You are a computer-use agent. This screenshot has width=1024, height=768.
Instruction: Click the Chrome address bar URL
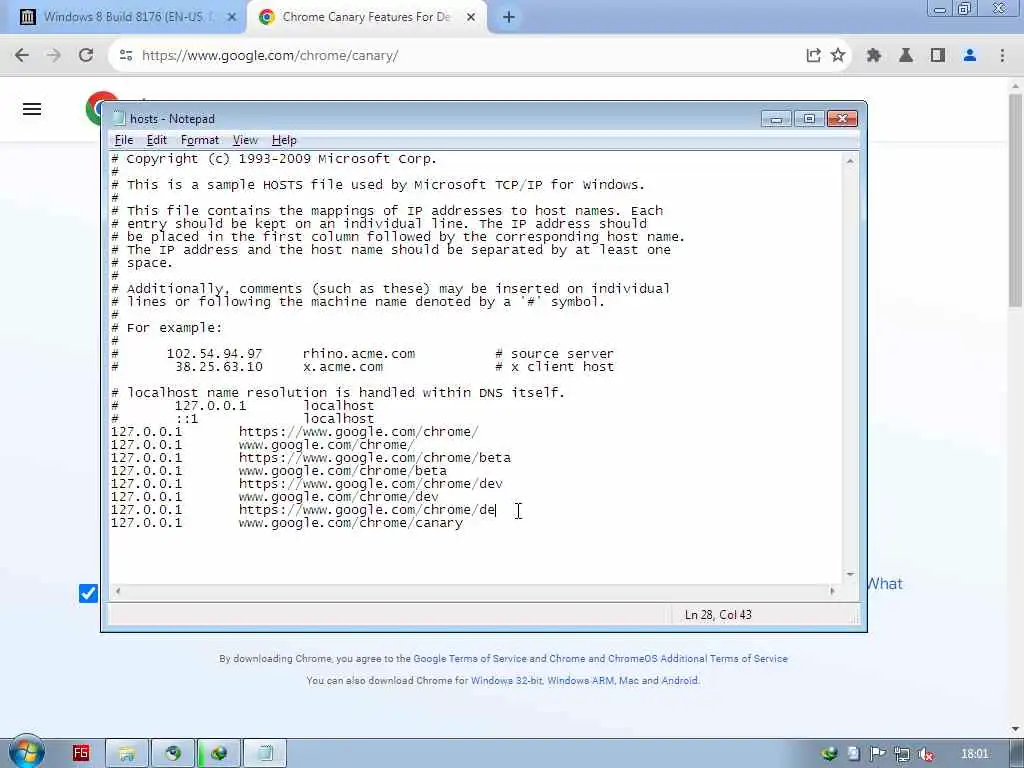(x=270, y=56)
